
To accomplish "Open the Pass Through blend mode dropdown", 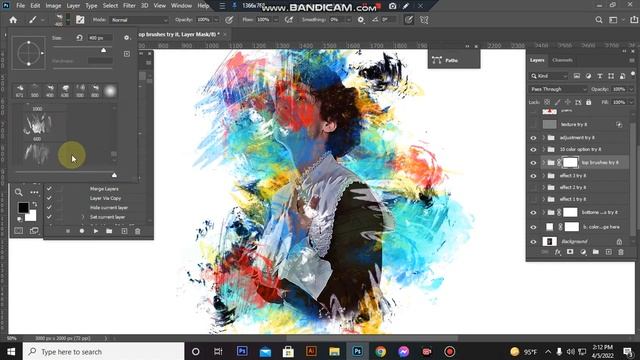I will pyautogui.click(x=558, y=89).
